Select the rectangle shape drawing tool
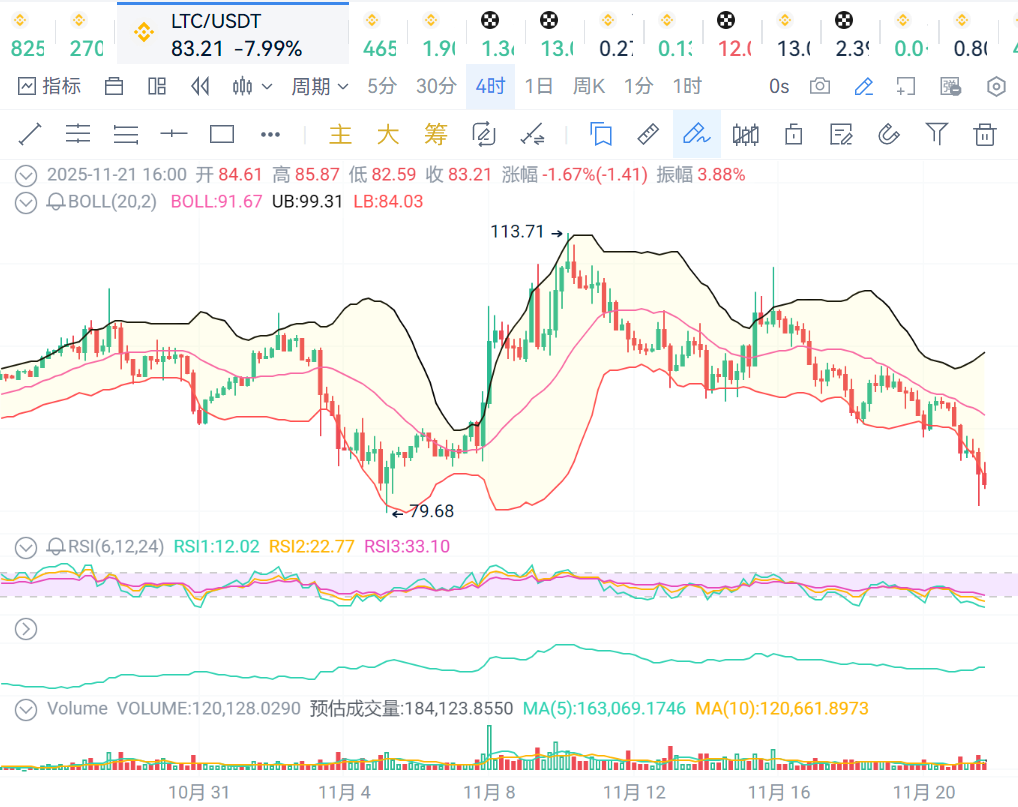This screenshot has height=807, width=1018. click(x=222, y=134)
